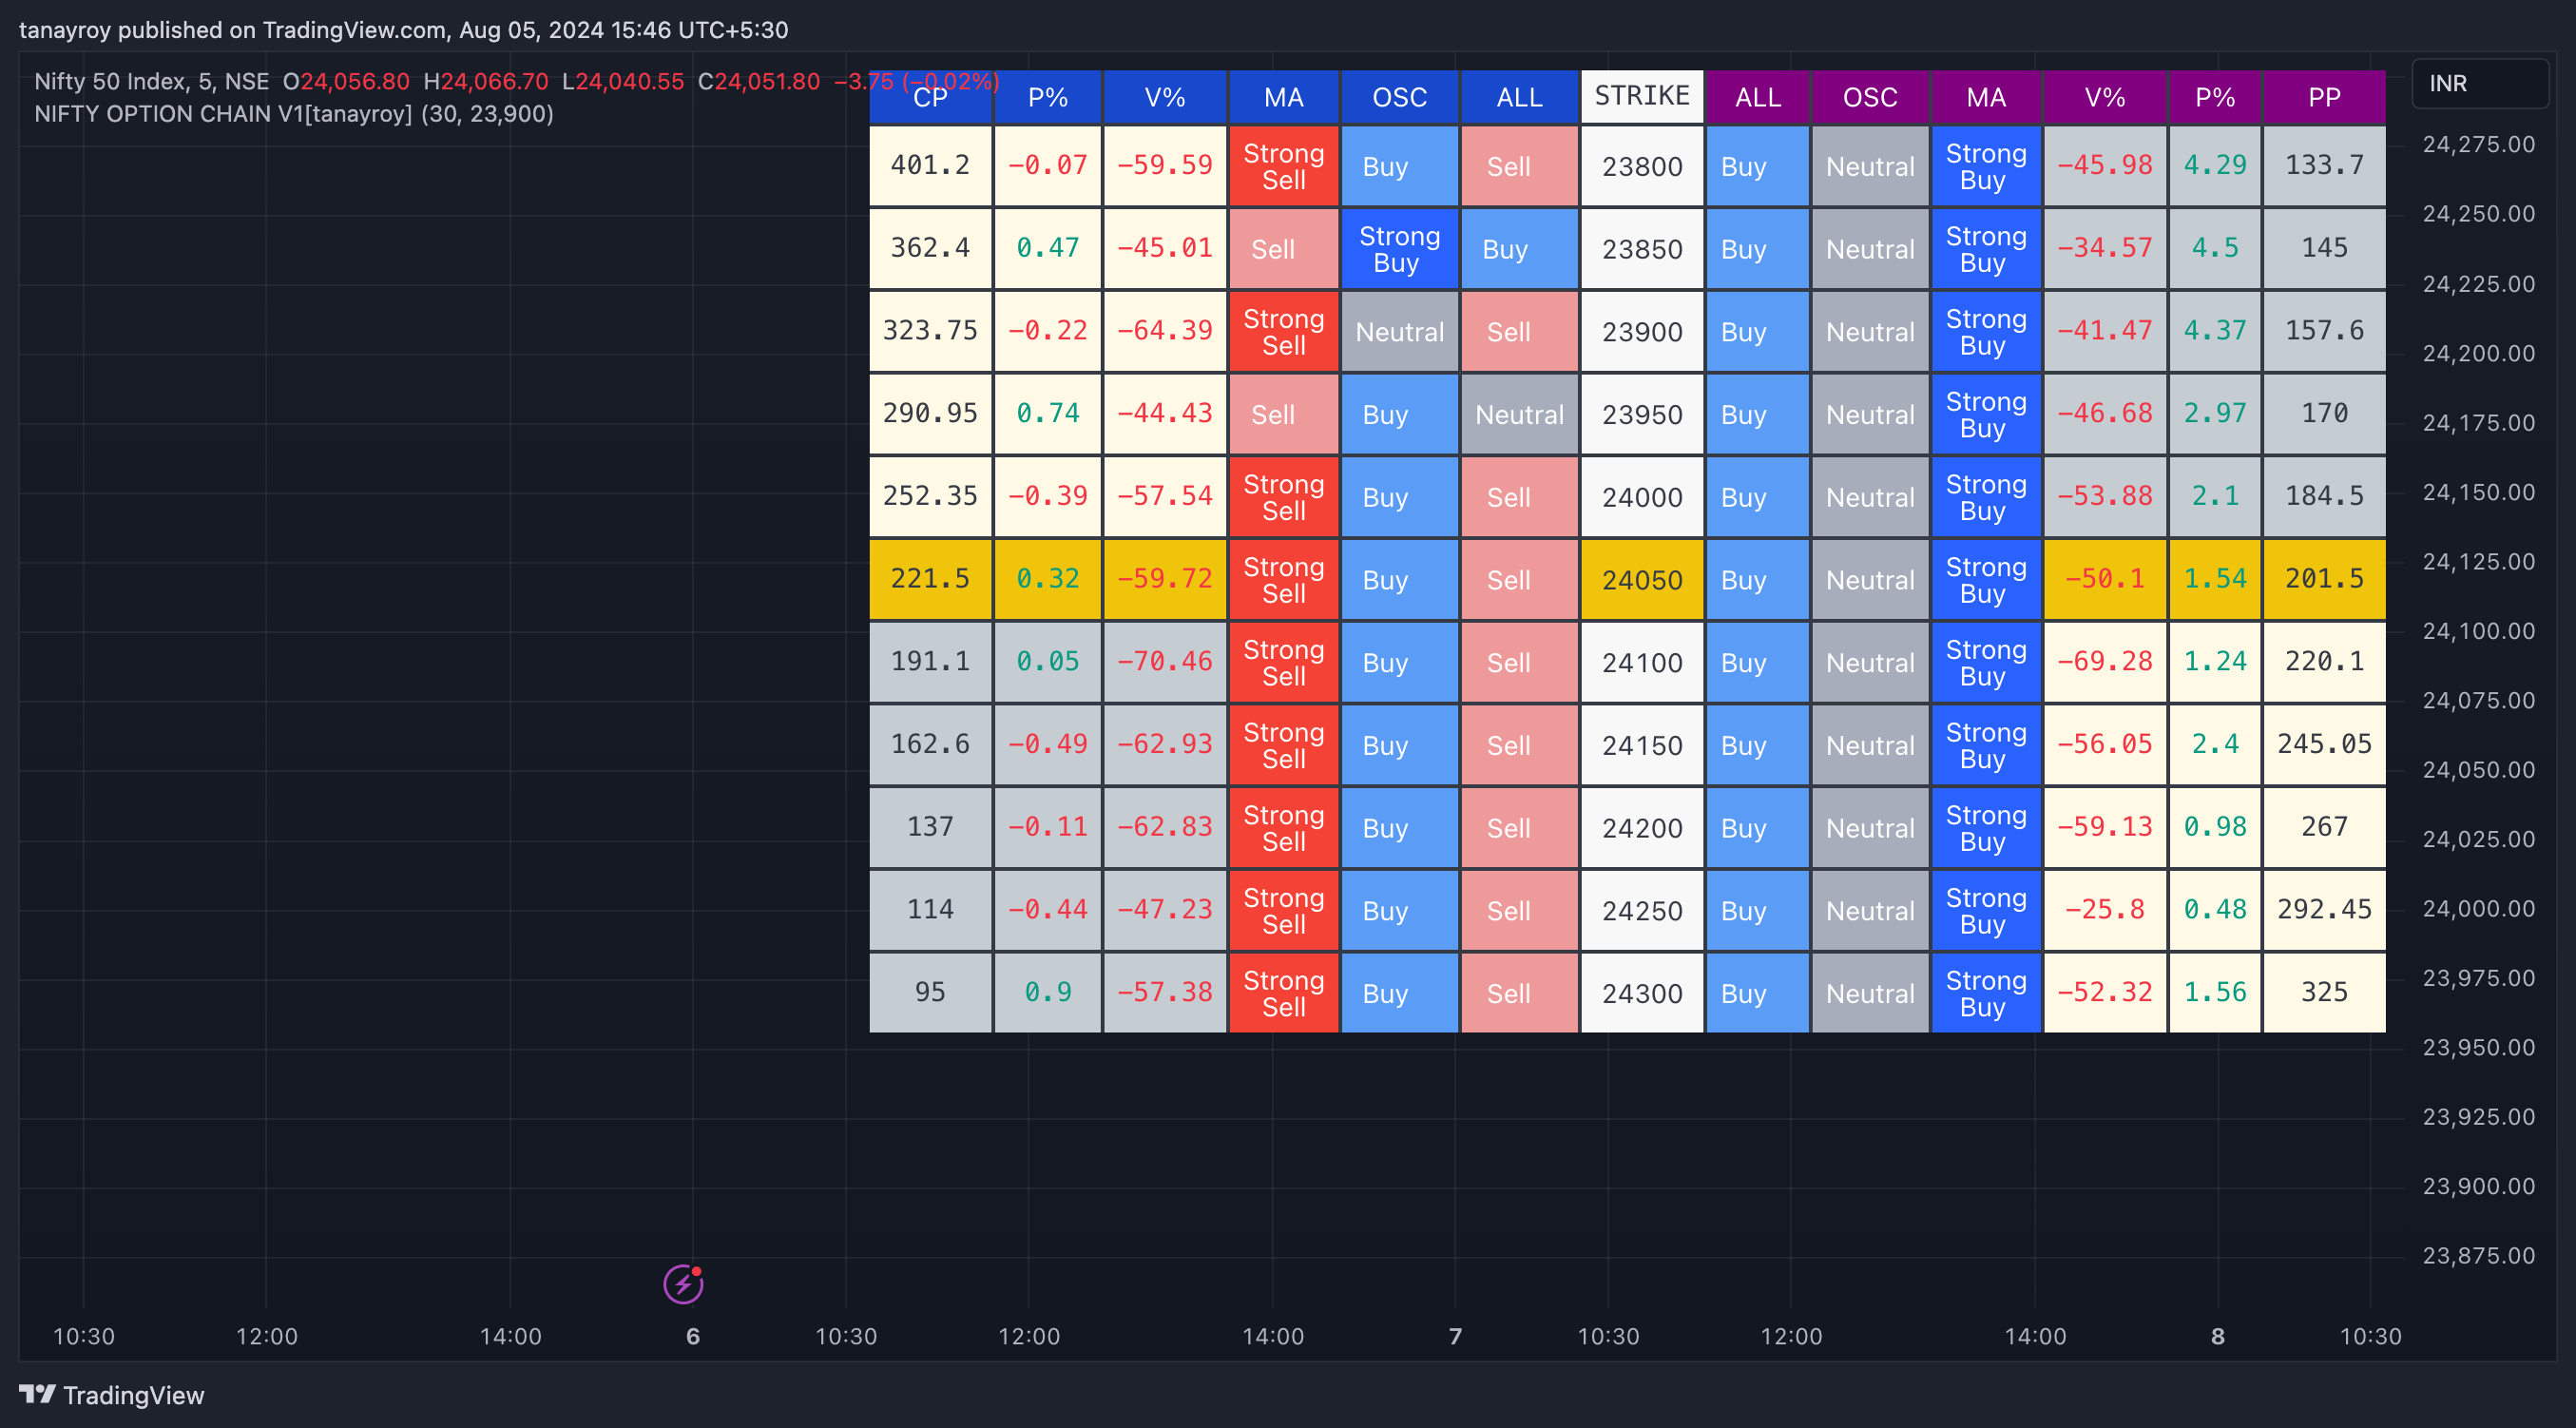This screenshot has width=2576, height=1428.
Task: Click the call-side CP column header
Action: click(x=930, y=97)
